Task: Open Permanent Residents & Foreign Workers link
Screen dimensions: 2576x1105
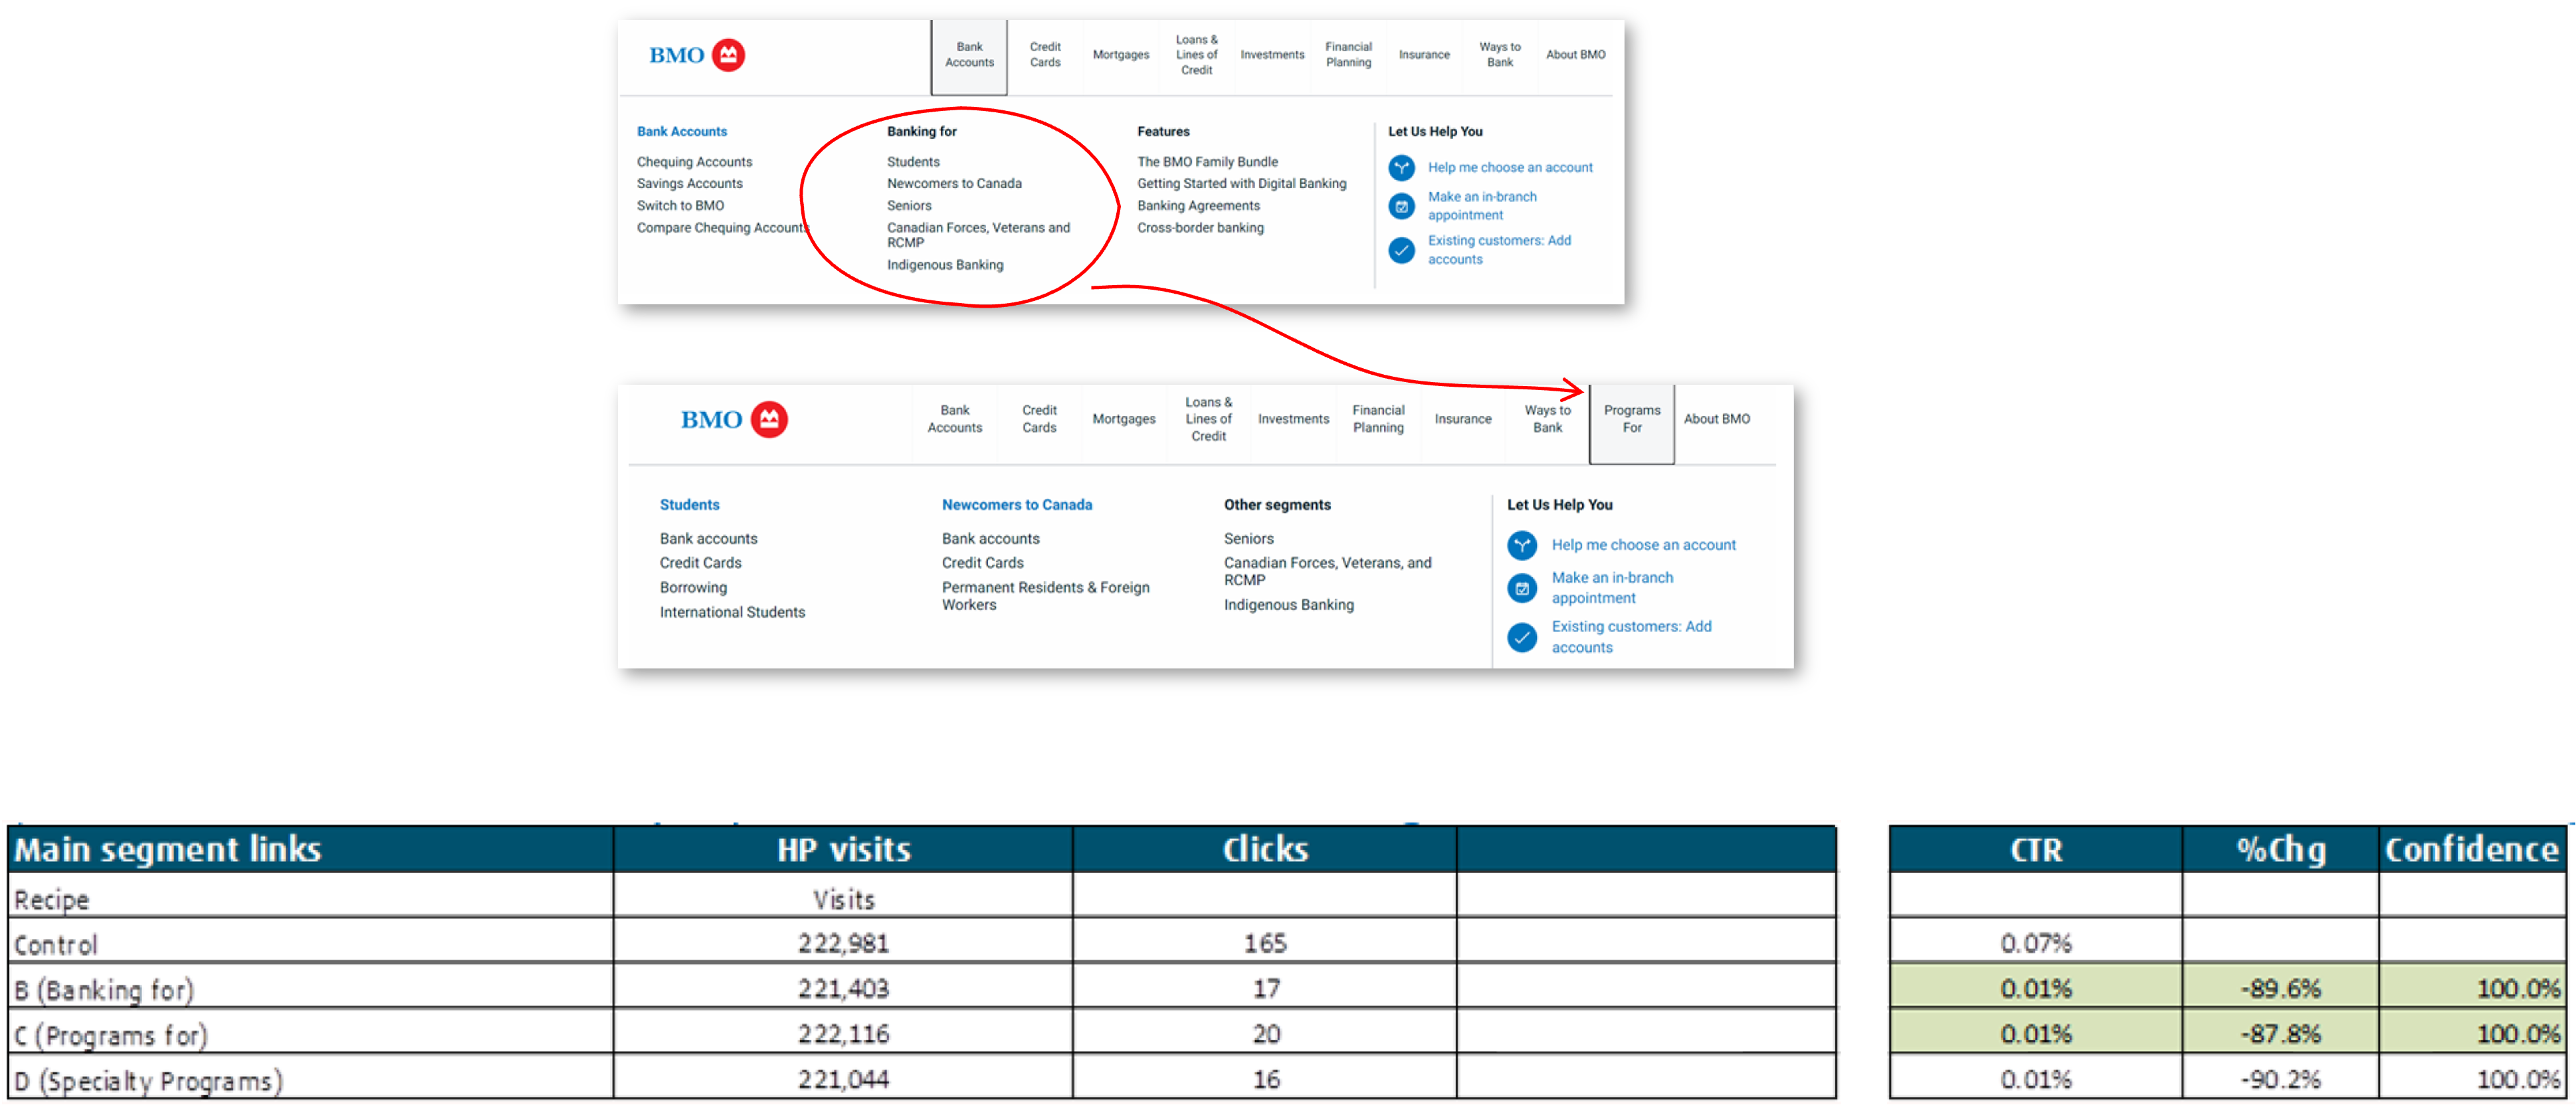Action: click(1045, 596)
